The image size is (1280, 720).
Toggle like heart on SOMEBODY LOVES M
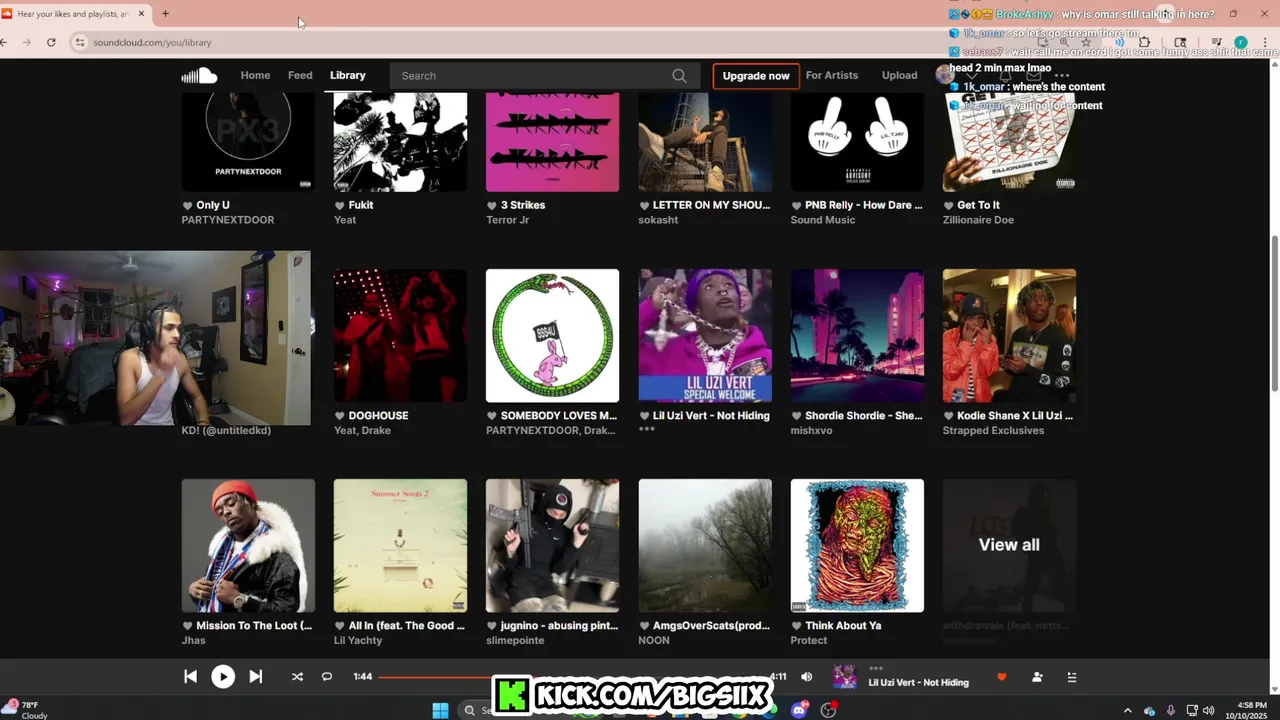(492, 415)
